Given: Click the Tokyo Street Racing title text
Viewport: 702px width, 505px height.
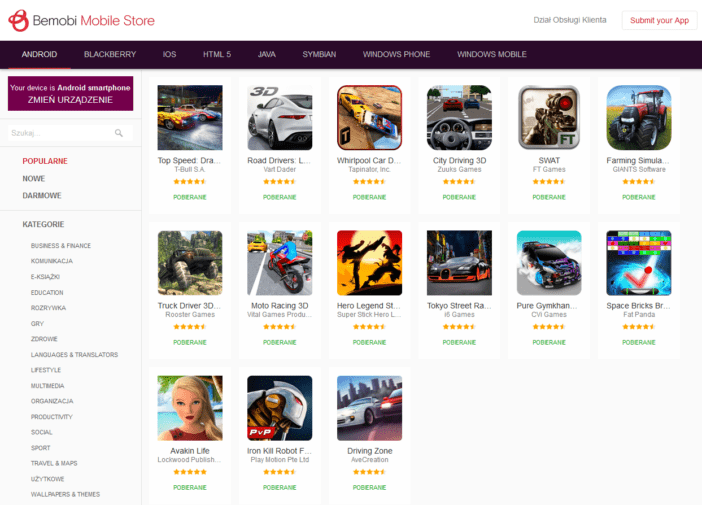Looking at the screenshot, I should 459,306.
